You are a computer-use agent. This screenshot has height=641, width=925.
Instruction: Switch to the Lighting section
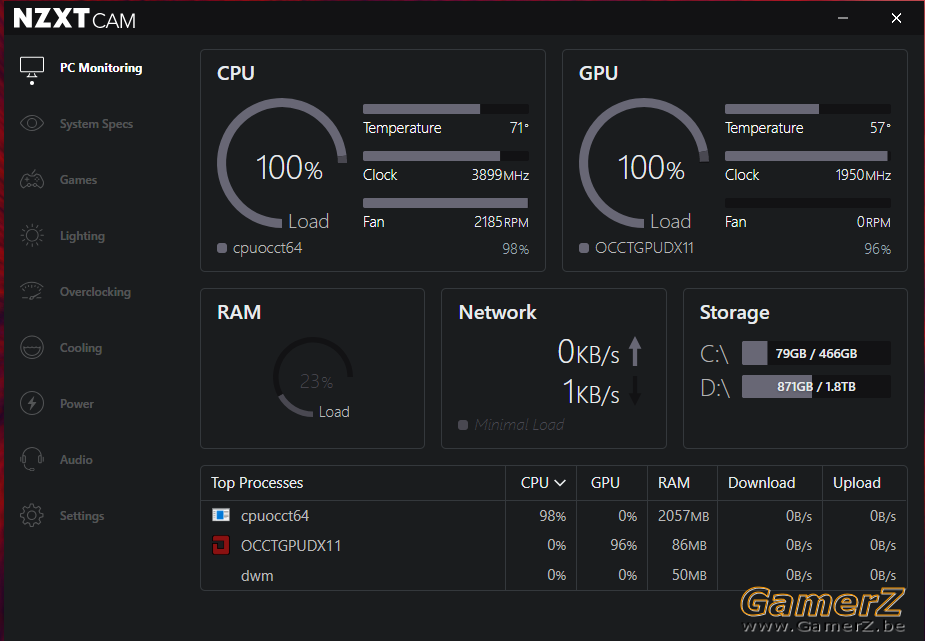(82, 236)
